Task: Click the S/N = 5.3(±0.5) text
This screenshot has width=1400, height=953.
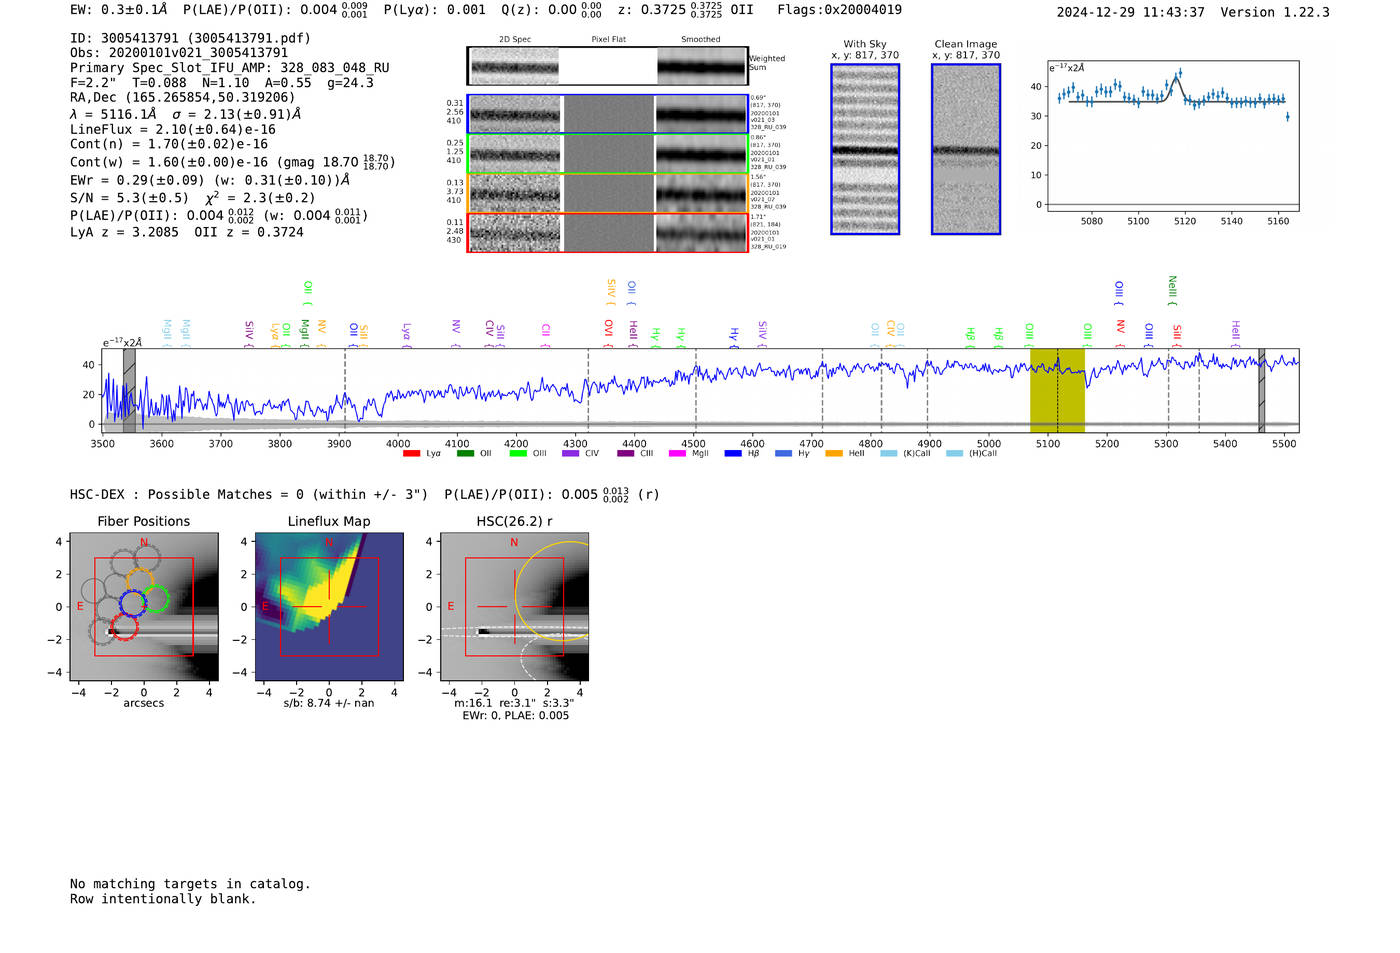Action: [129, 198]
